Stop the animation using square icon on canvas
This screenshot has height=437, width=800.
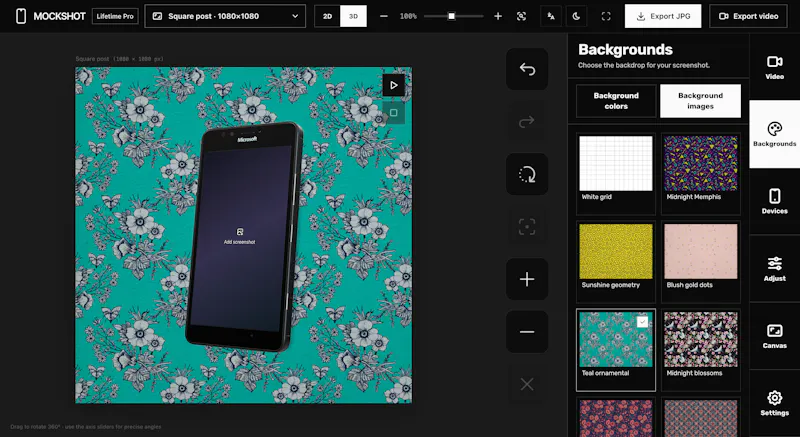click(393, 113)
